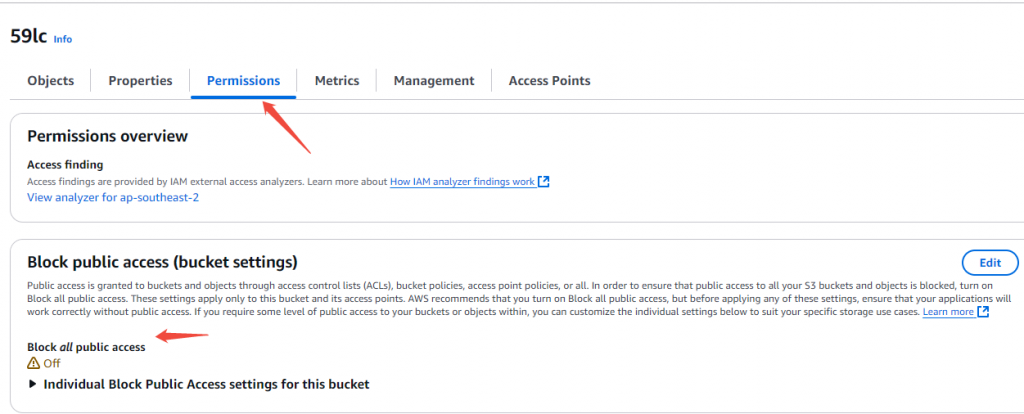Screen dimensions: 1024x414
Task: Switch to the Access Points tab
Action: [549, 81]
